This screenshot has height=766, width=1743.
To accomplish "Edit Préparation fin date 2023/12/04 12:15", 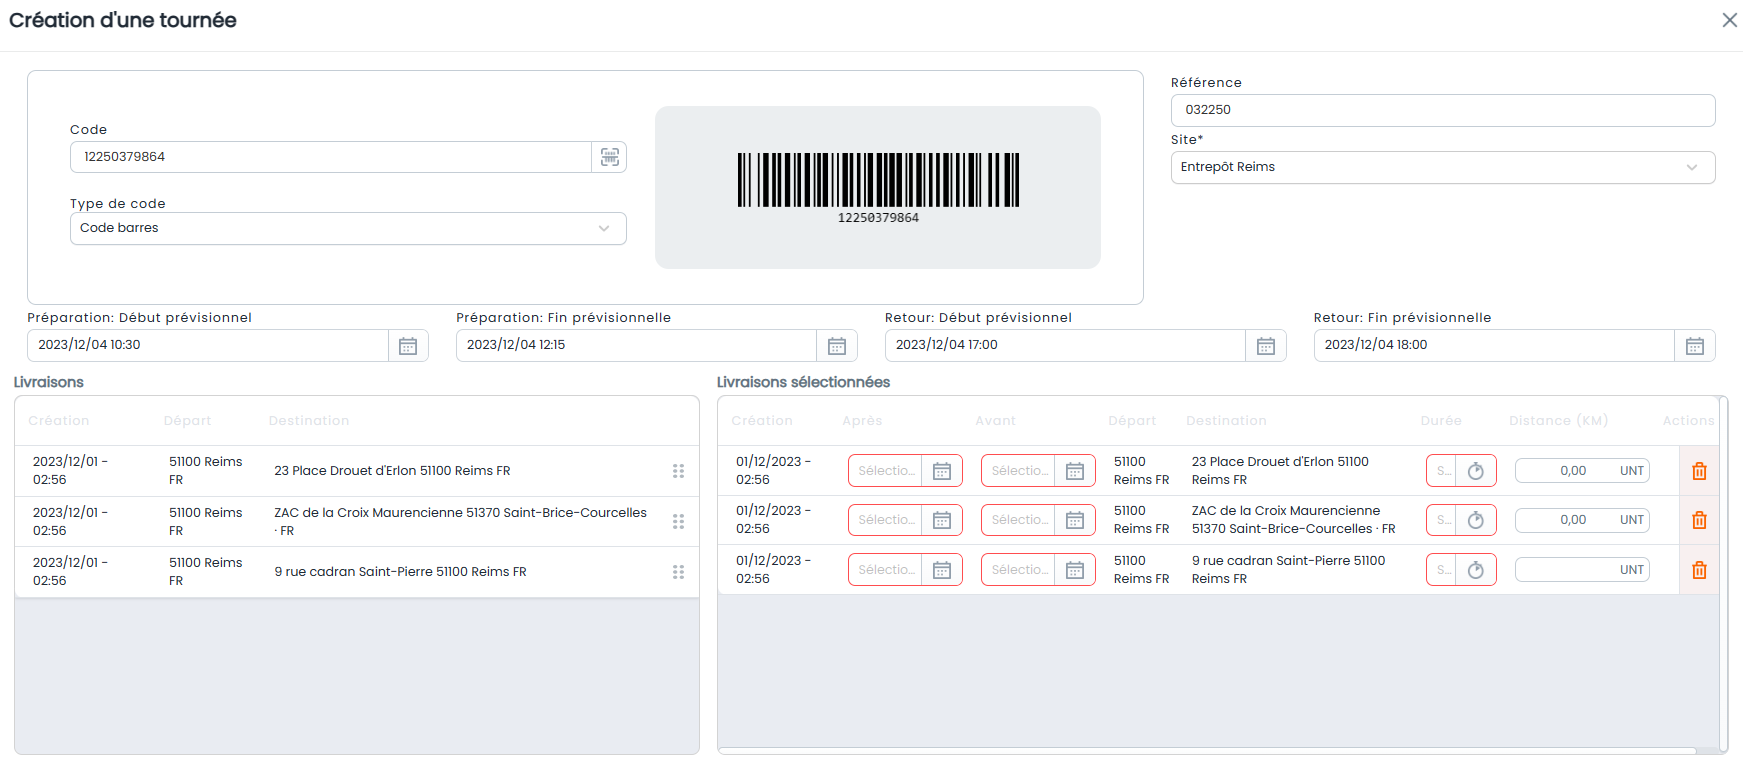I will coord(636,345).
